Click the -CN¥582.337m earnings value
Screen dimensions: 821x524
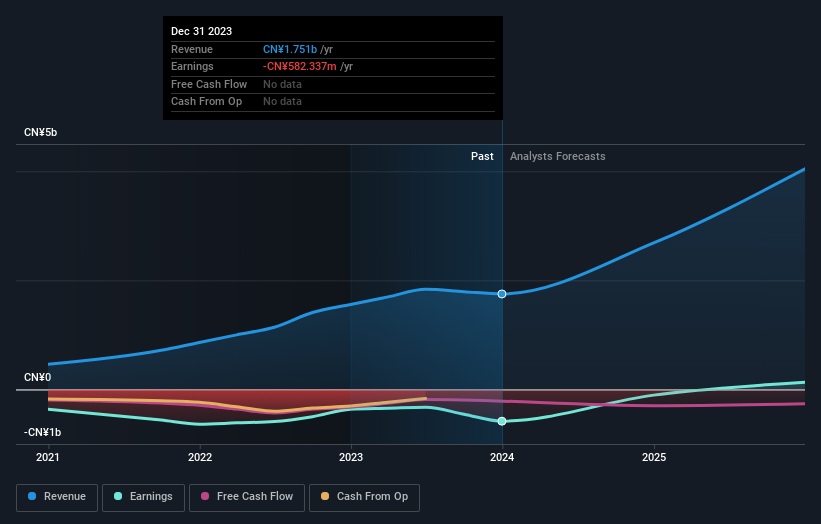click(x=299, y=66)
